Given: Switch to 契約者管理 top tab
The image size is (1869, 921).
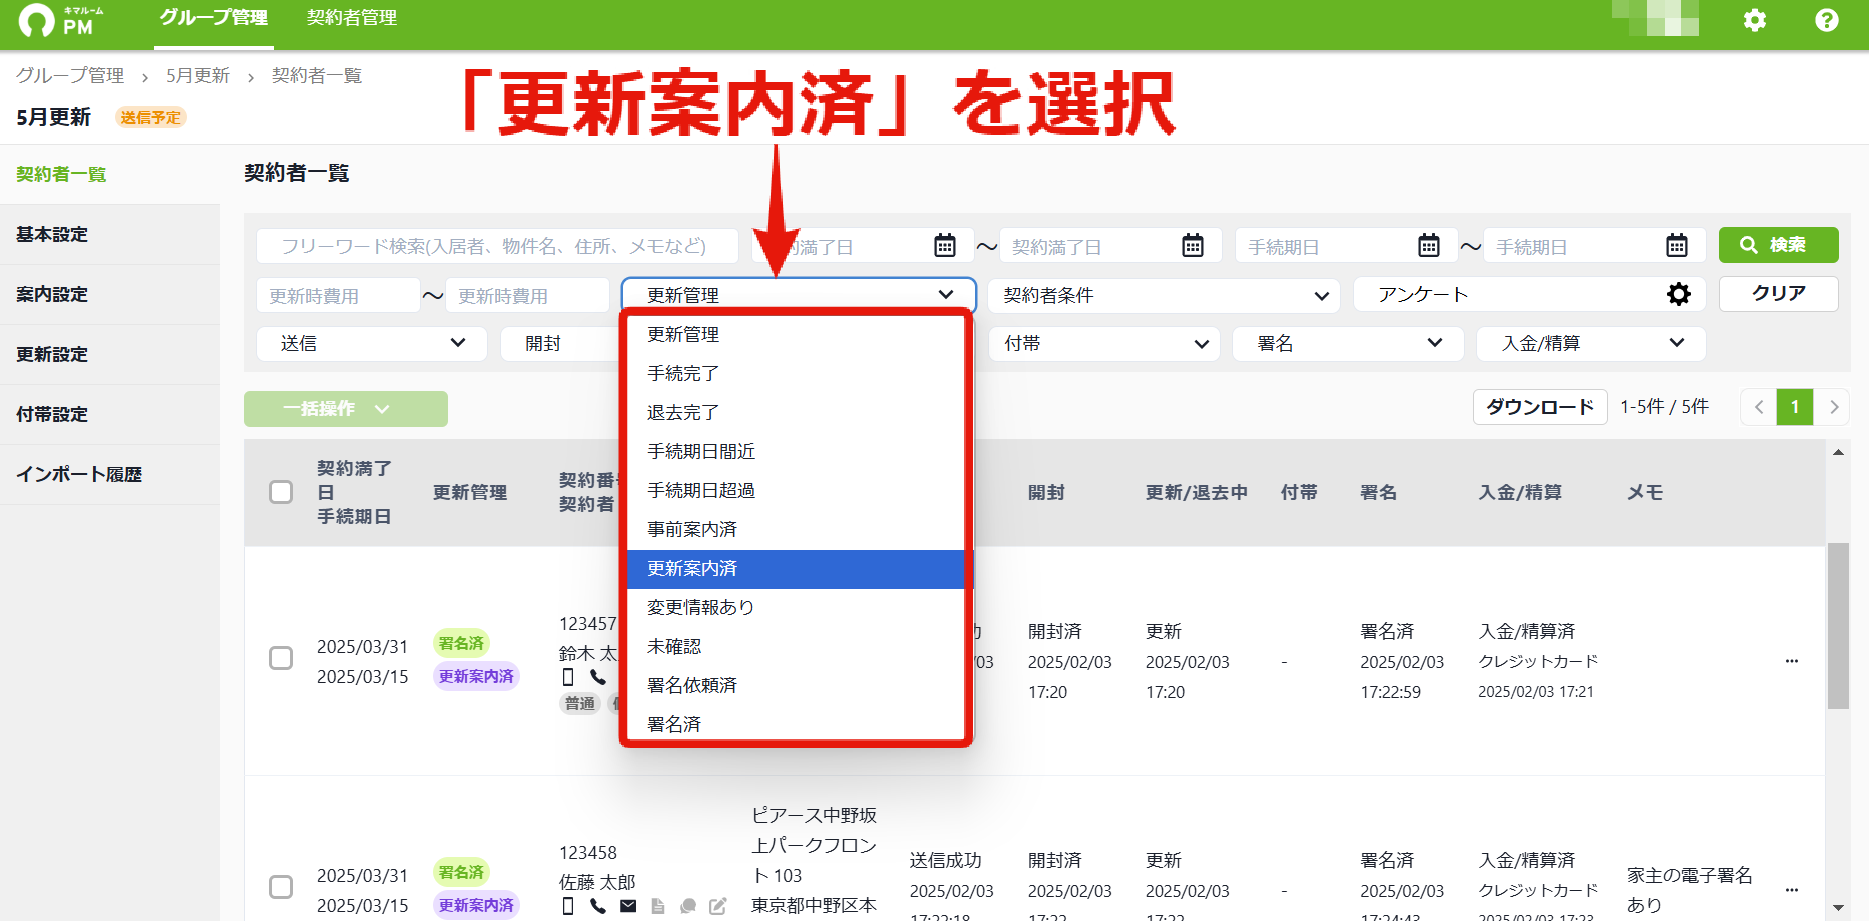Looking at the screenshot, I should [352, 18].
